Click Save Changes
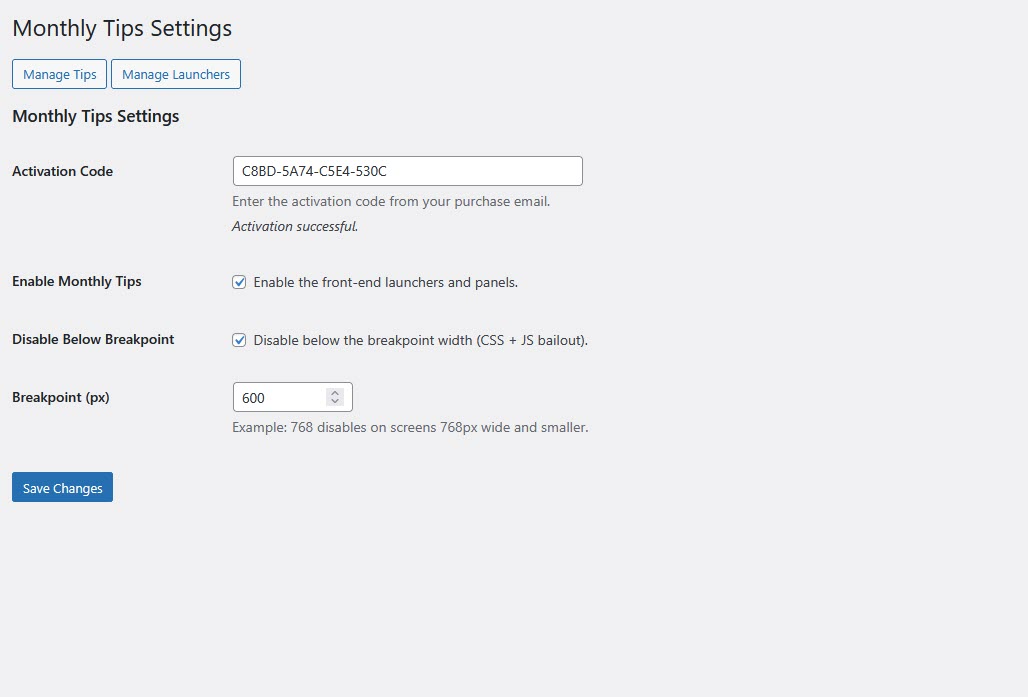This screenshot has height=697, width=1028. pos(62,487)
